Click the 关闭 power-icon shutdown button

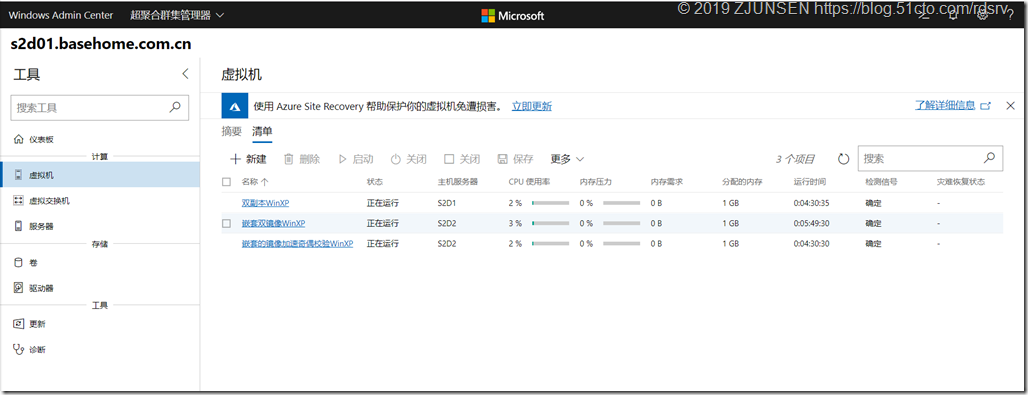coord(409,159)
